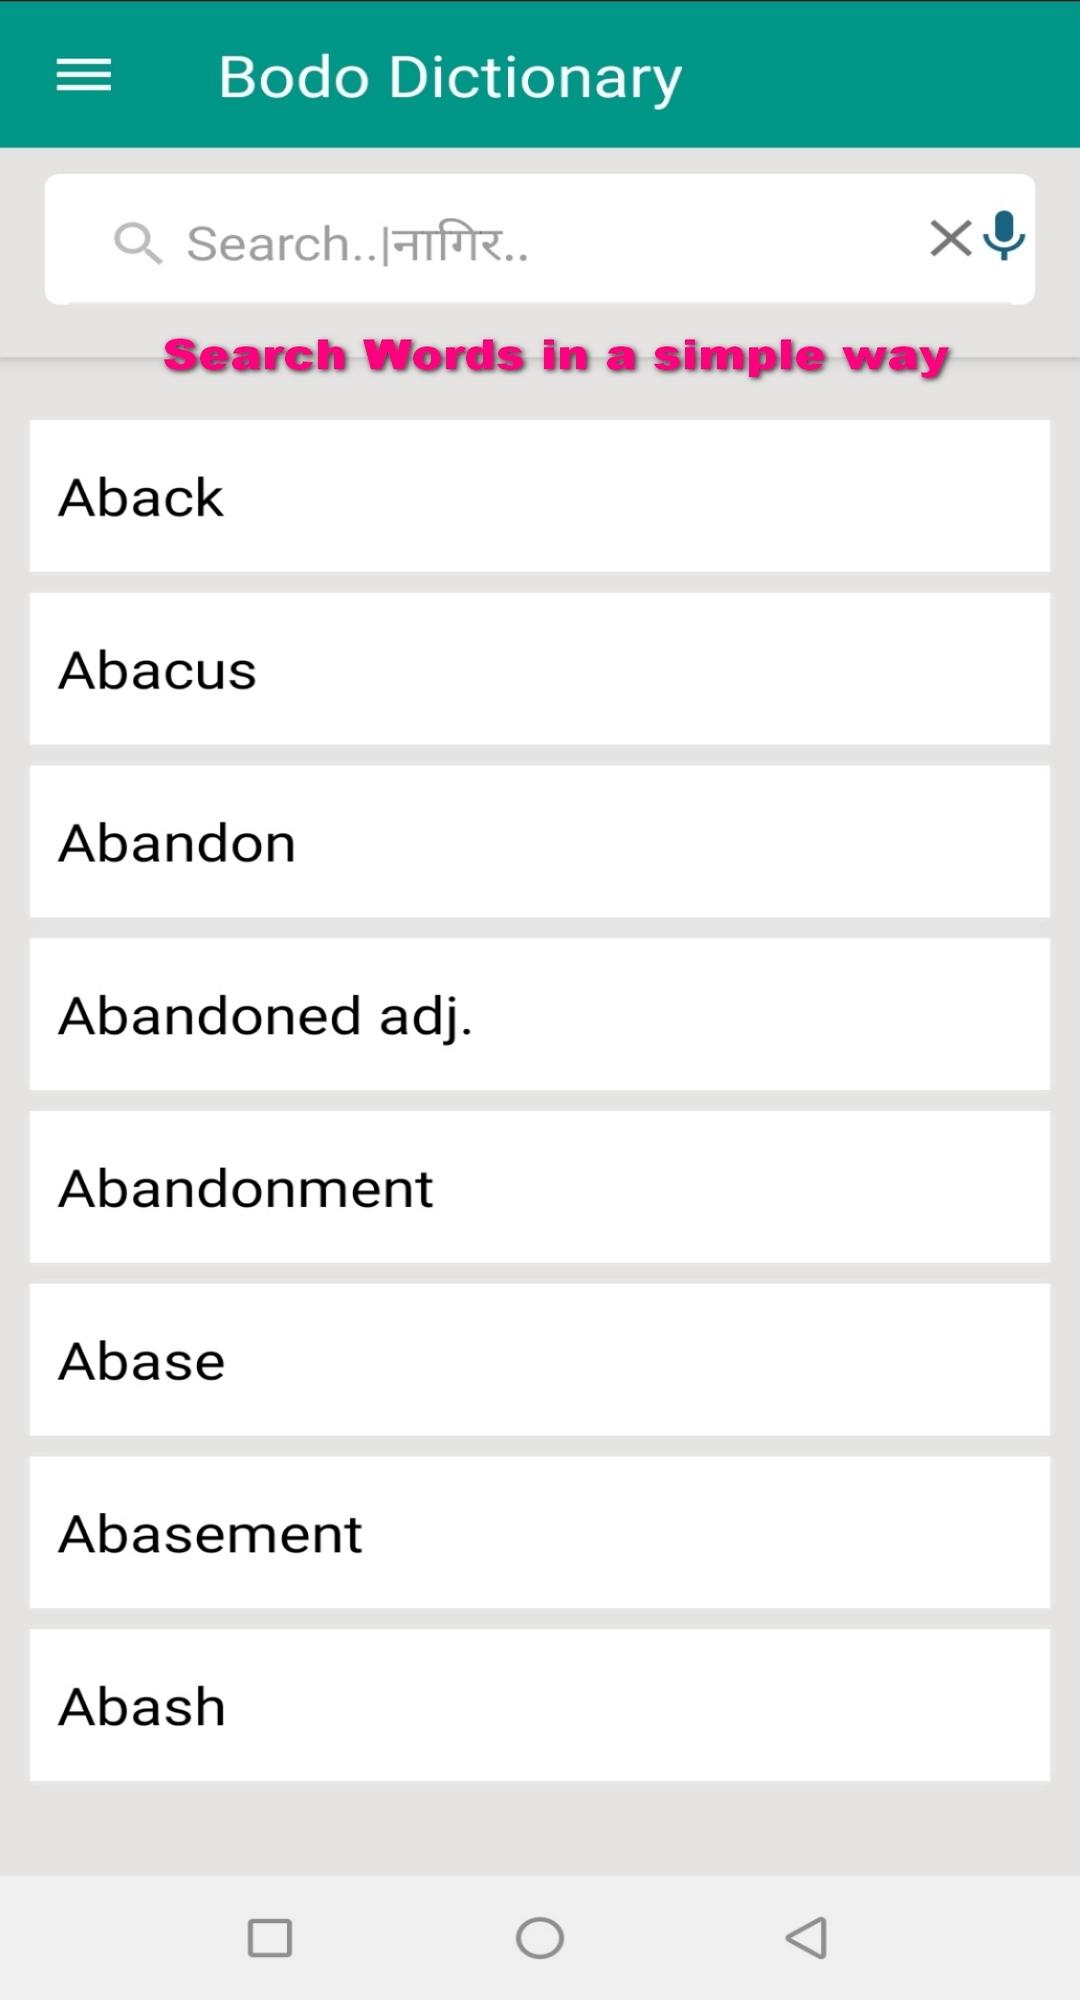Open recent apps square icon
Screen dimensions: 1080x2000
(270, 1937)
